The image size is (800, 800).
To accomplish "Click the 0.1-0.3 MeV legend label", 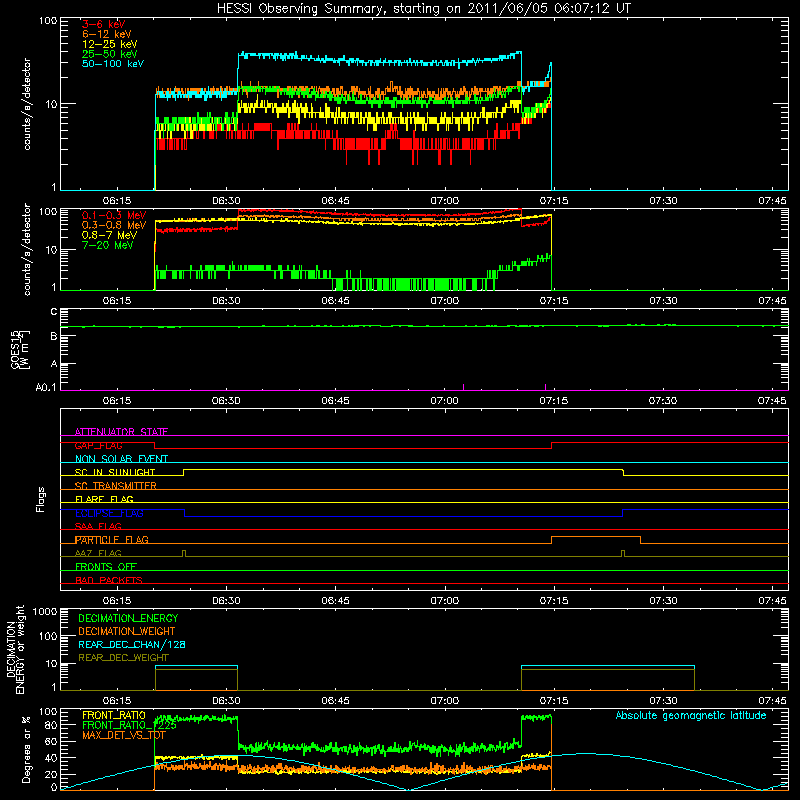I will click(114, 215).
